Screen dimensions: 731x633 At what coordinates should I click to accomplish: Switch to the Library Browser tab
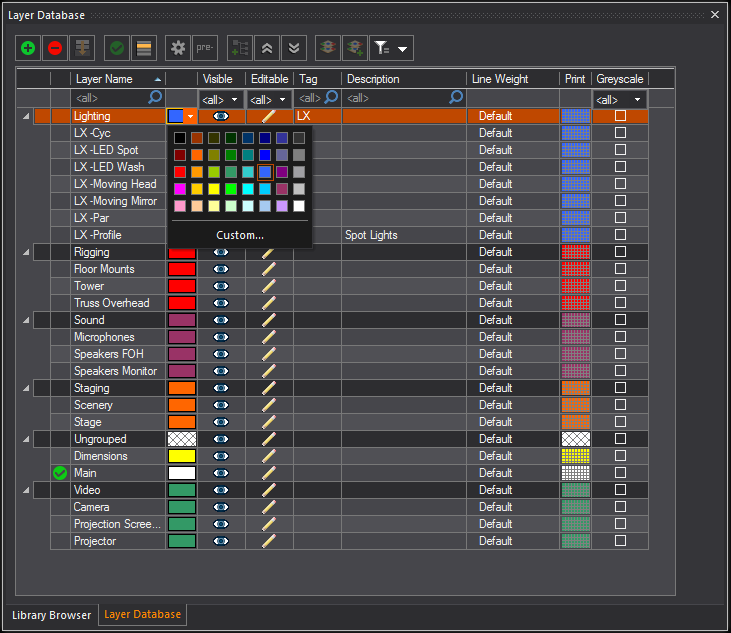pyautogui.click(x=51, y=615)
